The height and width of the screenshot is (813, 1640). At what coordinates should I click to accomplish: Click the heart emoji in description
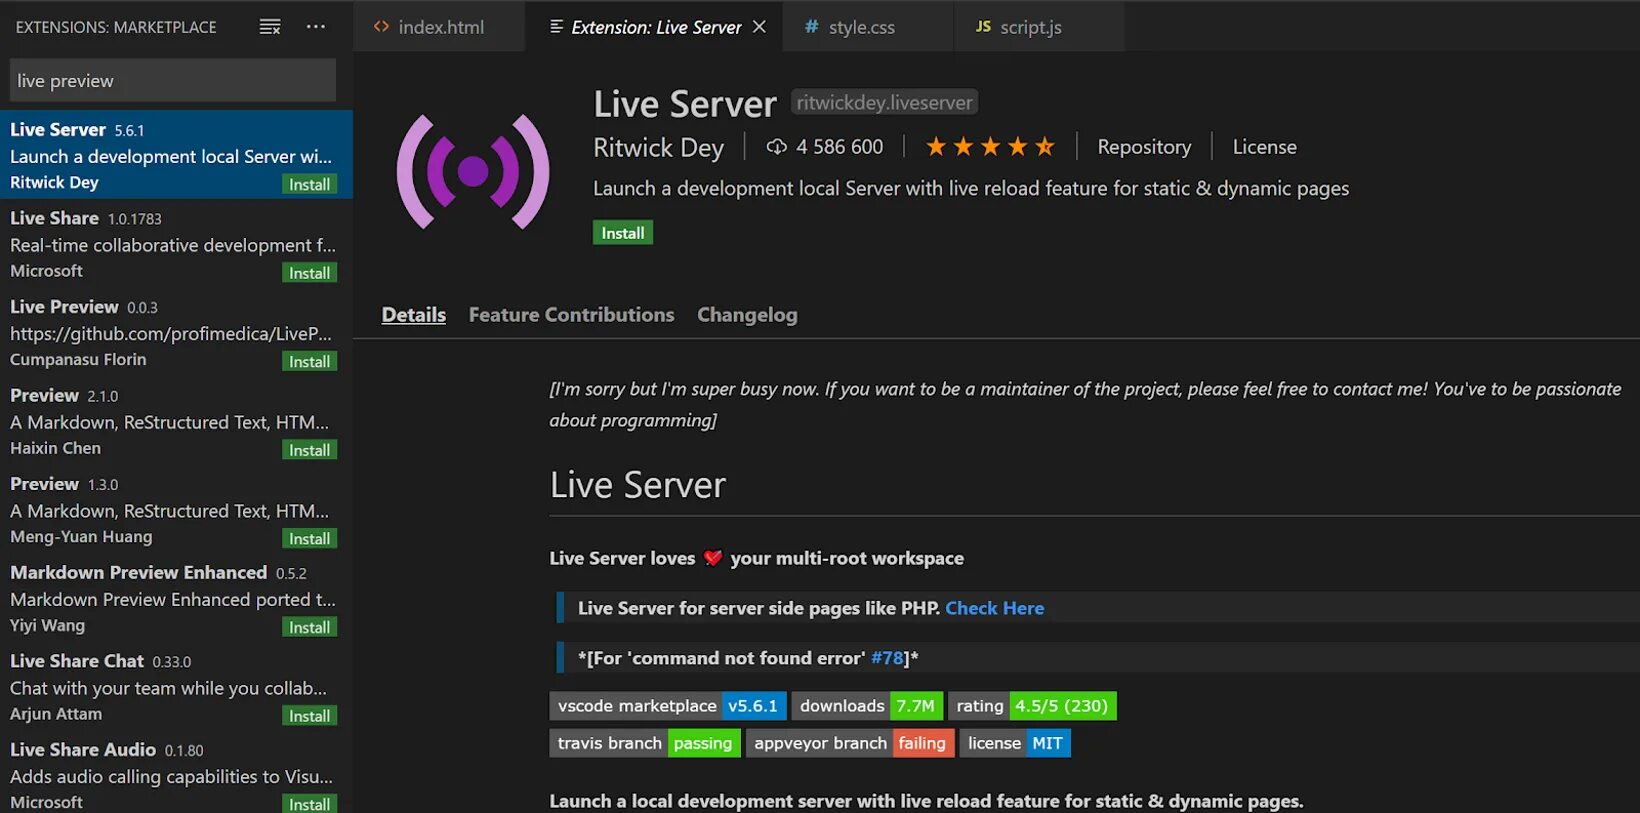[712, 558]
